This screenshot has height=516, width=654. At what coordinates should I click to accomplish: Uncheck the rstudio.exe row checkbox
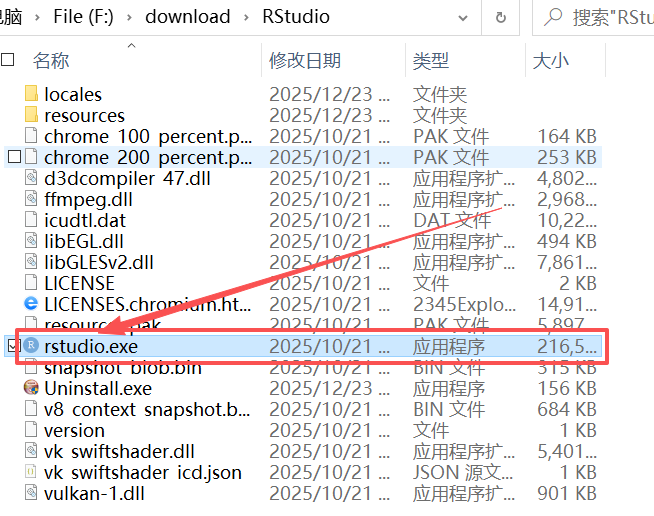tap(14, 345)
